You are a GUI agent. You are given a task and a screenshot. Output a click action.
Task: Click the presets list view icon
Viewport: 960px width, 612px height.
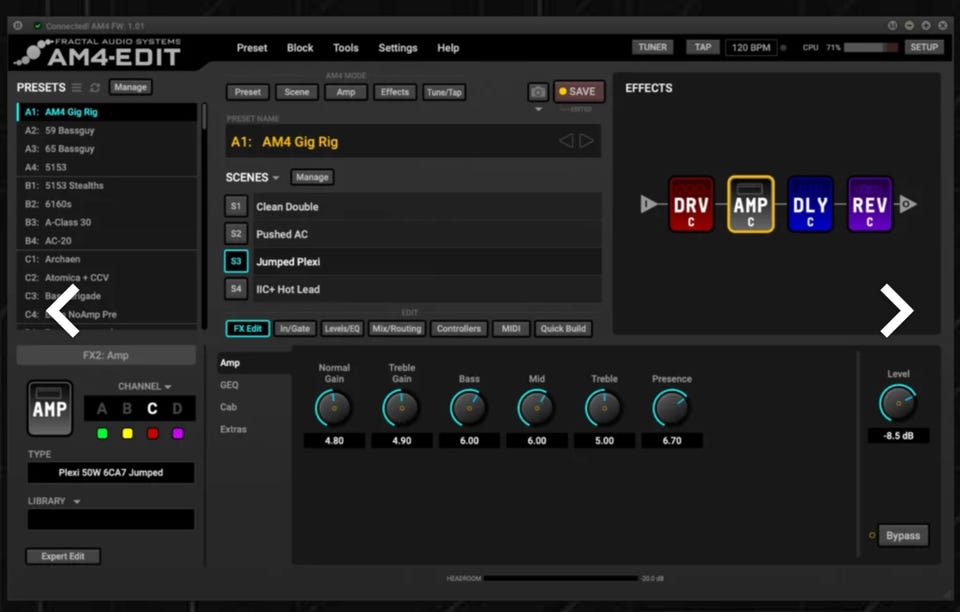coord(77,88)
